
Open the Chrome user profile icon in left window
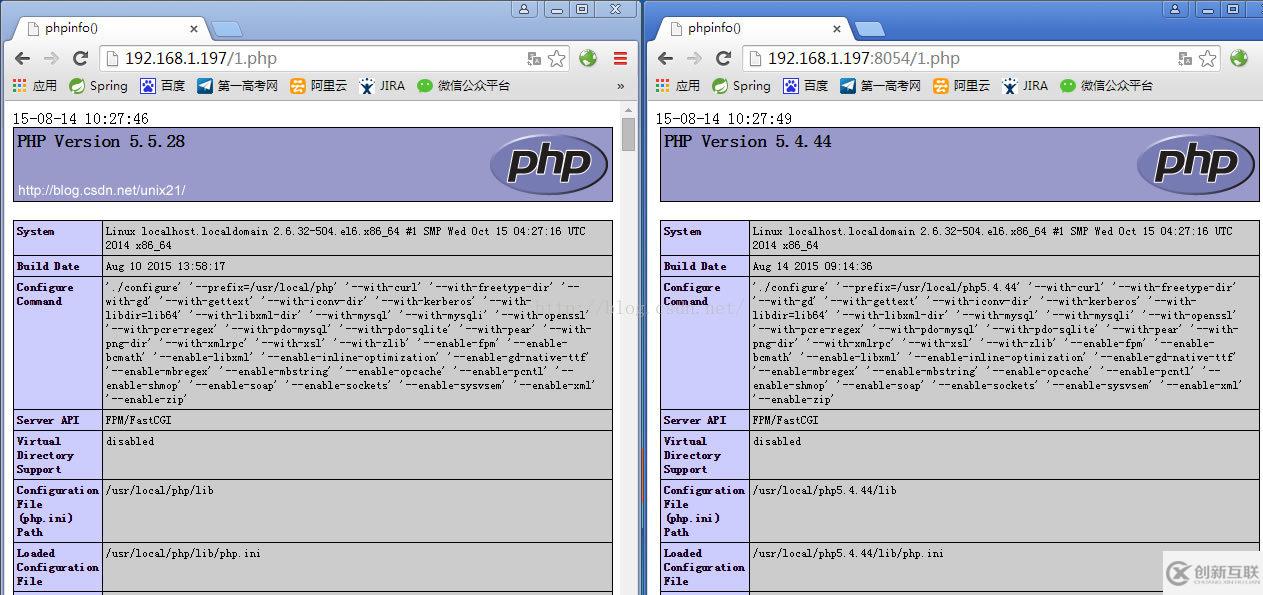[525, 9]
